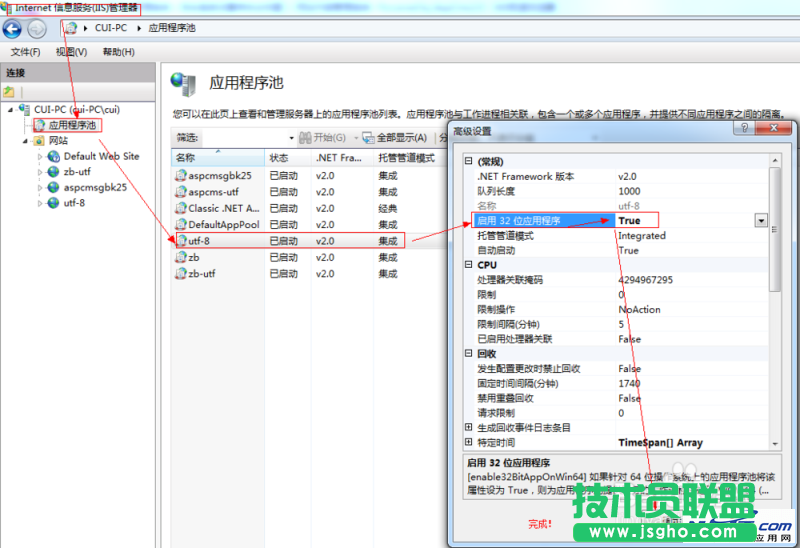Click the zb-utf app pool icon in list
800x548 pixels.
point(181,273)
